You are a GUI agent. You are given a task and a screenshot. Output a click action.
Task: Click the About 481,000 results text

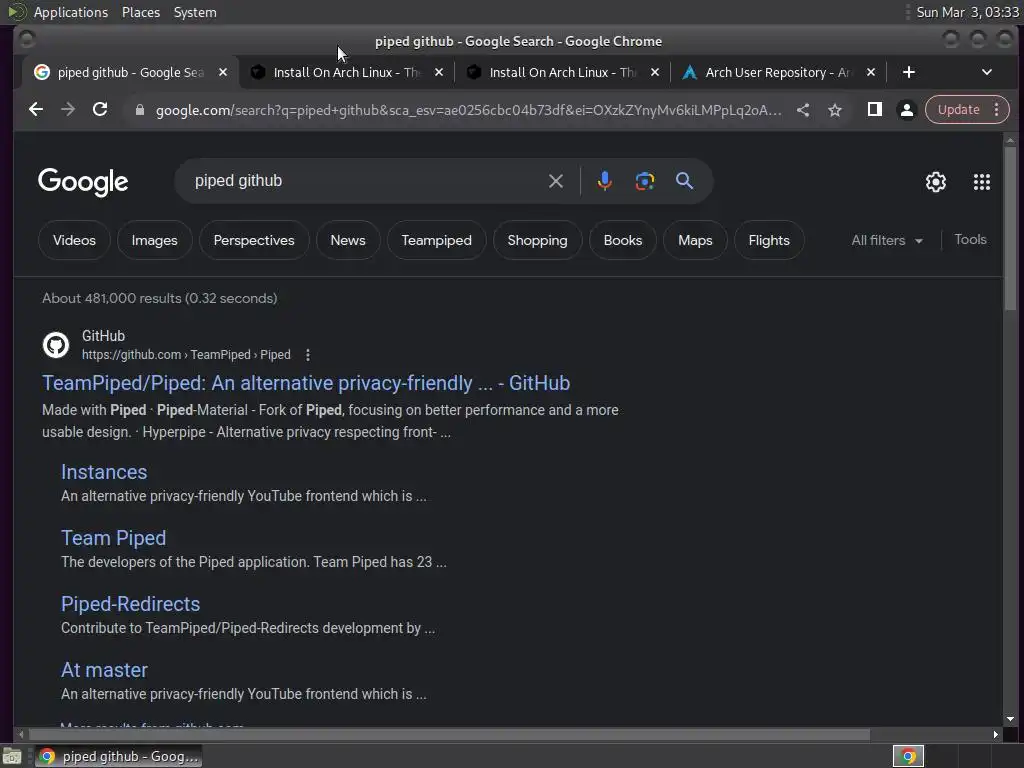click(160, 298)
